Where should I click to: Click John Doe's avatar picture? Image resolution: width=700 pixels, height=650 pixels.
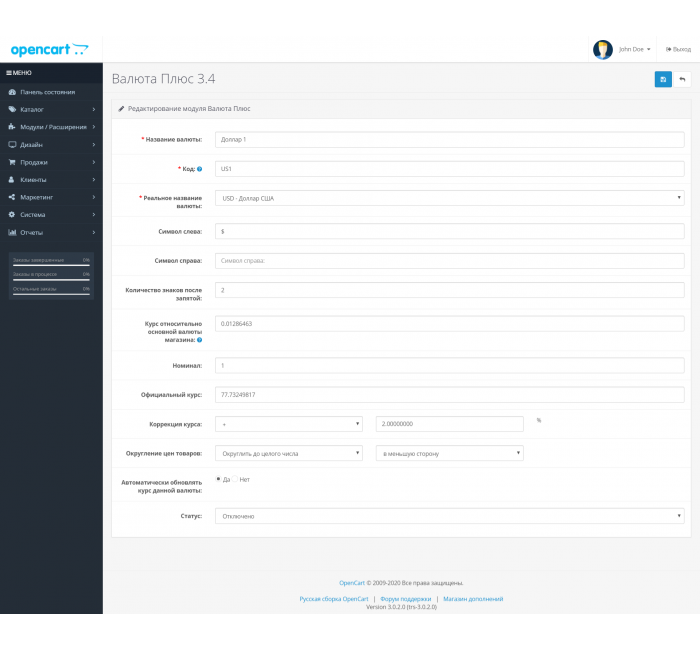(x=603, y=50)
